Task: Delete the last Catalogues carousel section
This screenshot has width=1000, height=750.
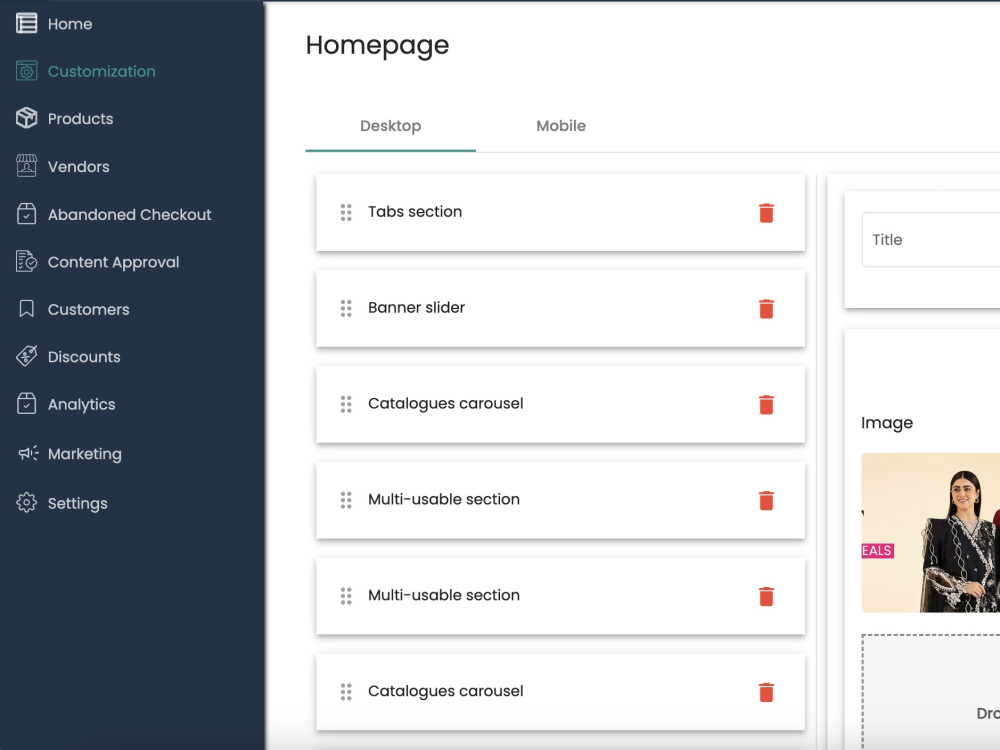Action: (x=766, y=692)
